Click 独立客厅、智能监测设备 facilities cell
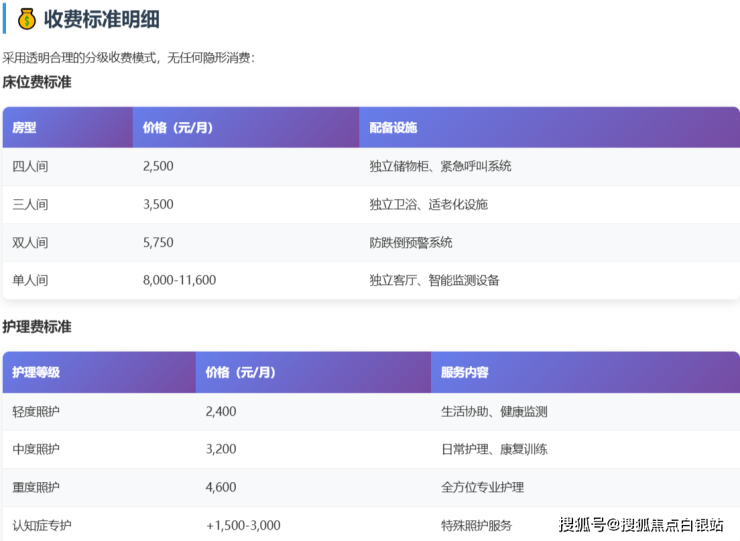Image resolution: width=740 pixels, height=541 pixels. tap(434, 280)
